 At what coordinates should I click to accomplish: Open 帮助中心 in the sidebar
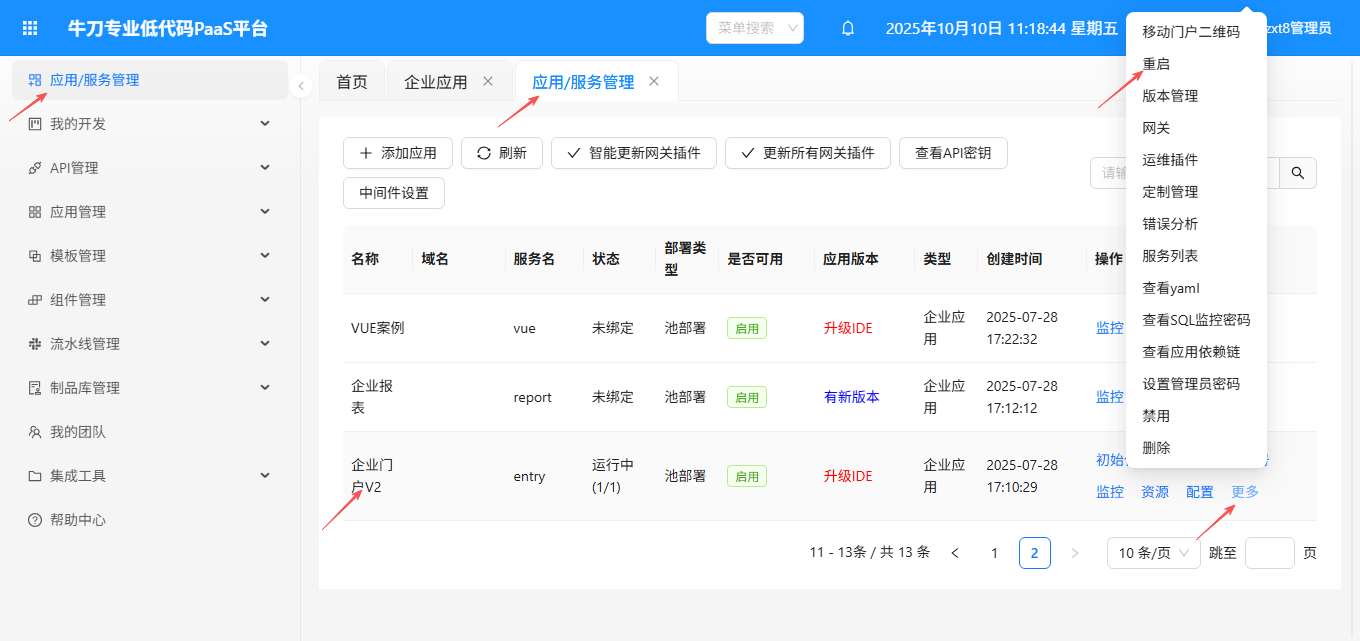78,520
